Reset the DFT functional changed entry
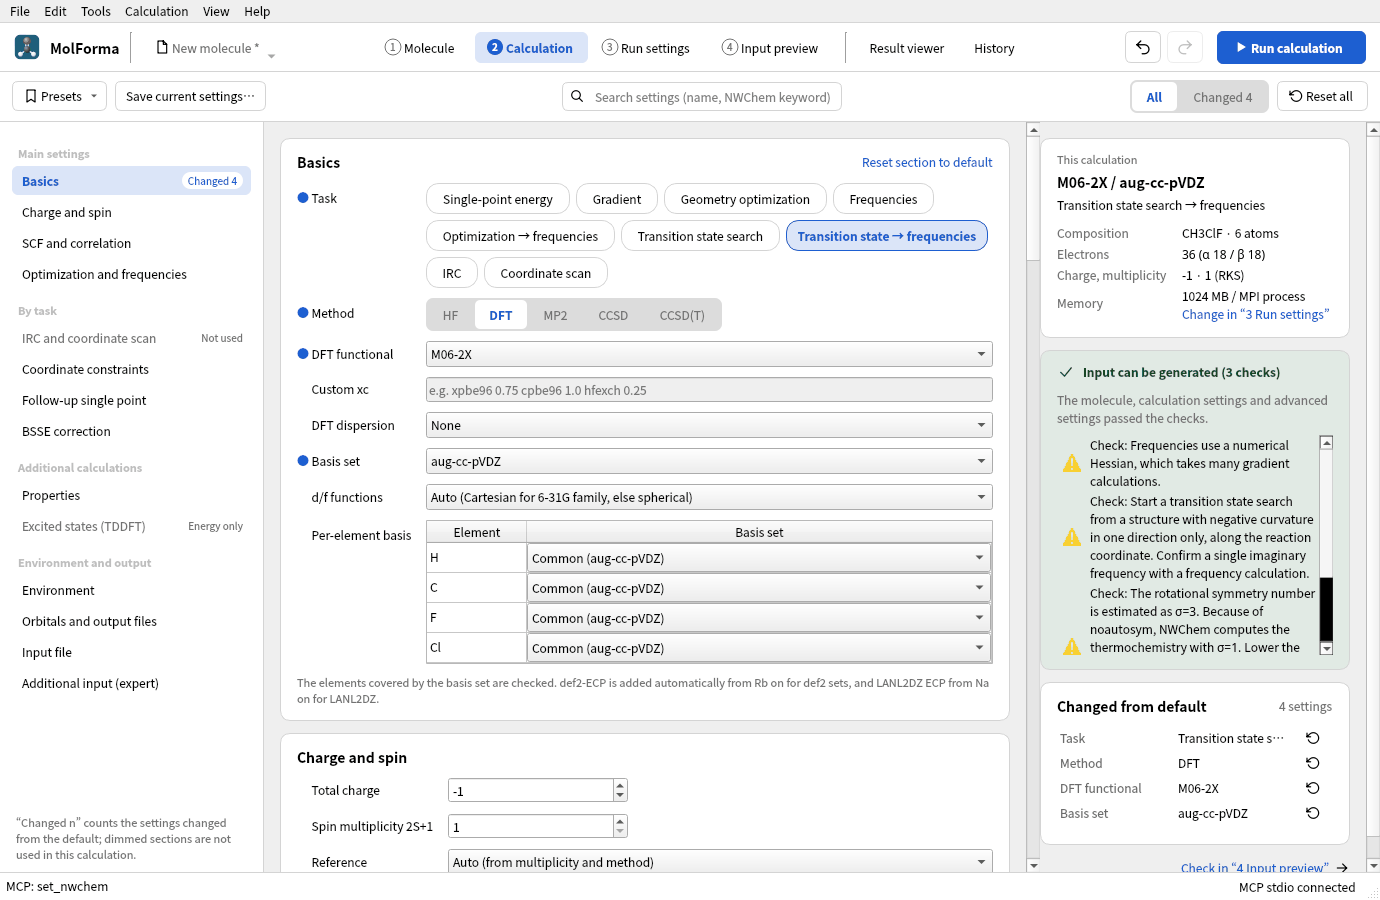 (1313, 788)
